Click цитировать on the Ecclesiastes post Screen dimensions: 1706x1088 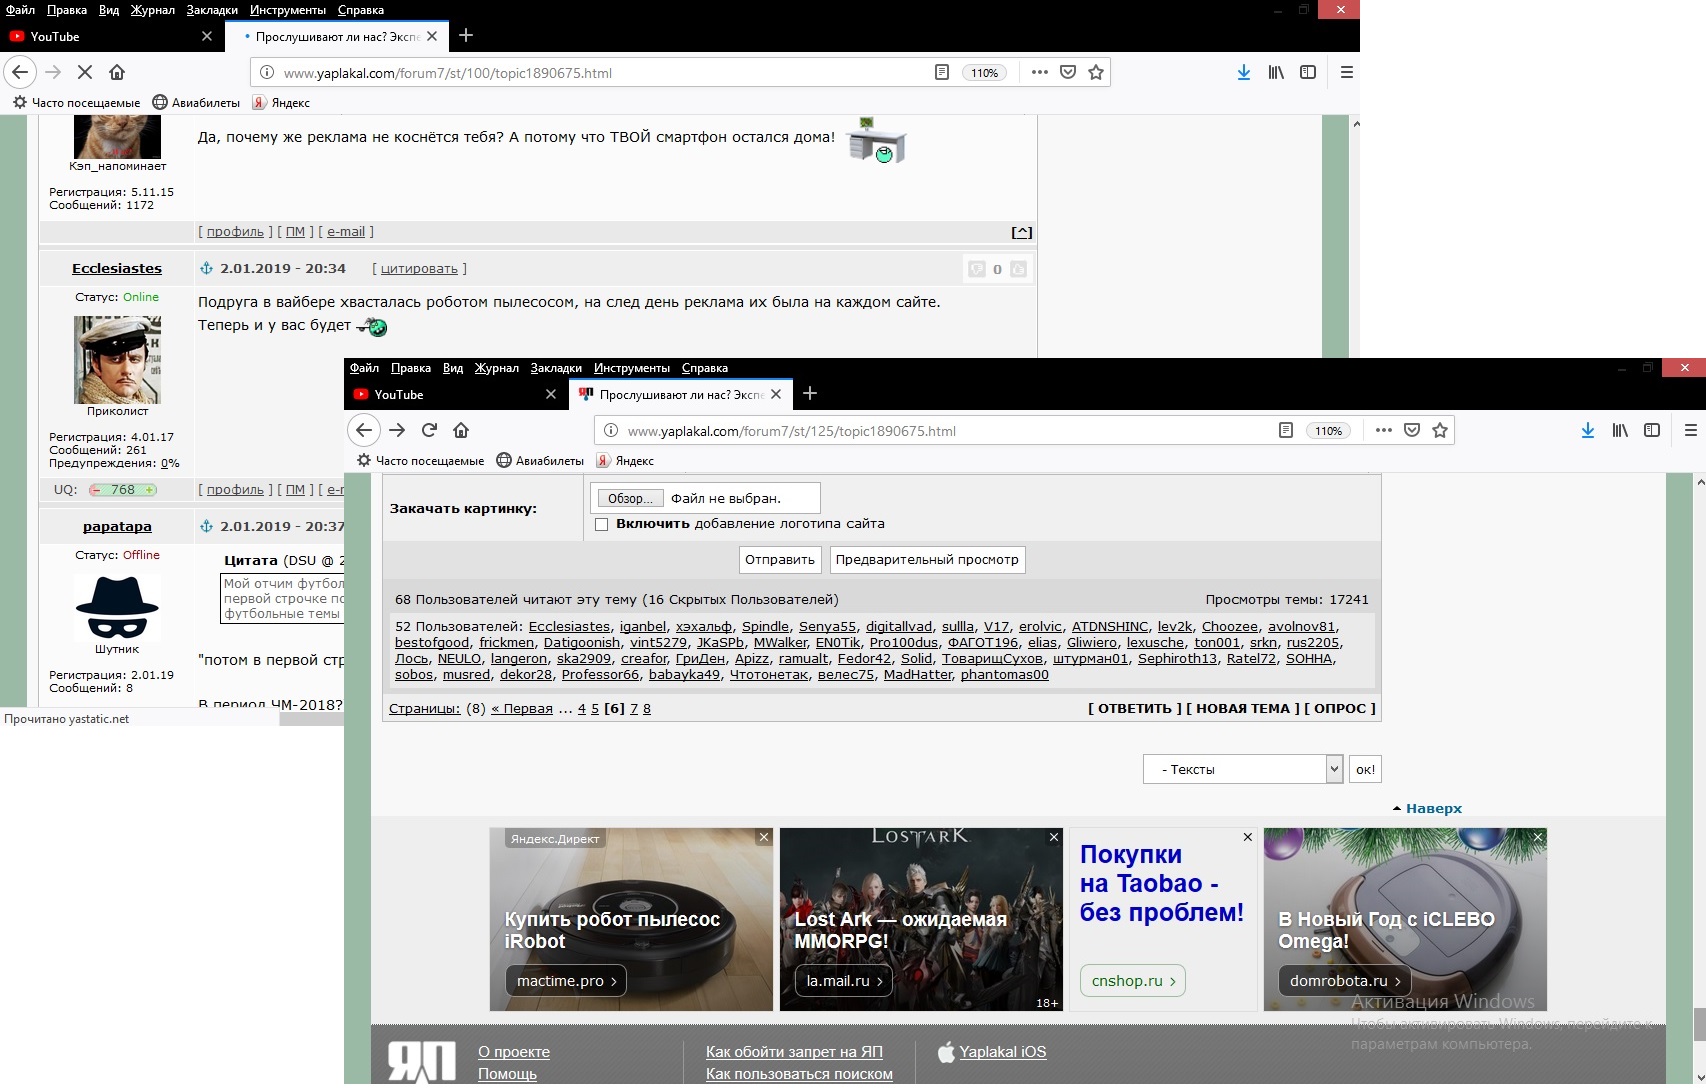pyautogui.click(x=419, y=268)
